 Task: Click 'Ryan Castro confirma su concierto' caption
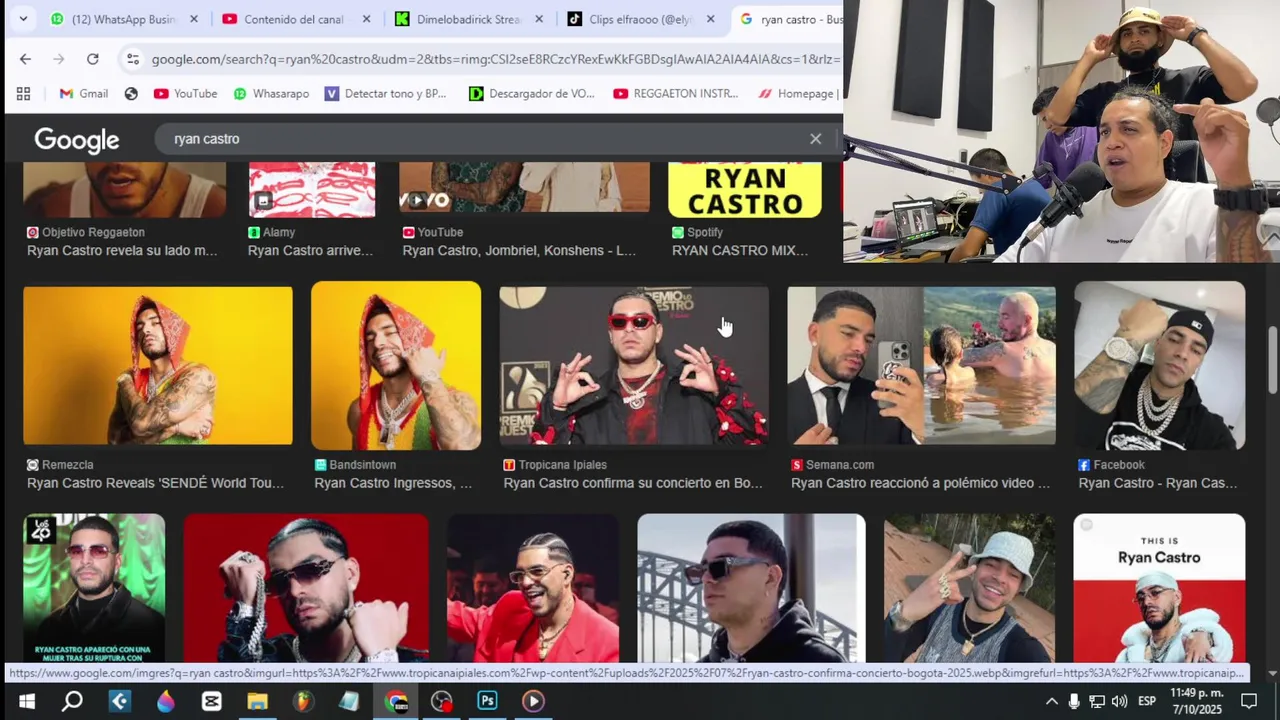[x=633, y=483]
